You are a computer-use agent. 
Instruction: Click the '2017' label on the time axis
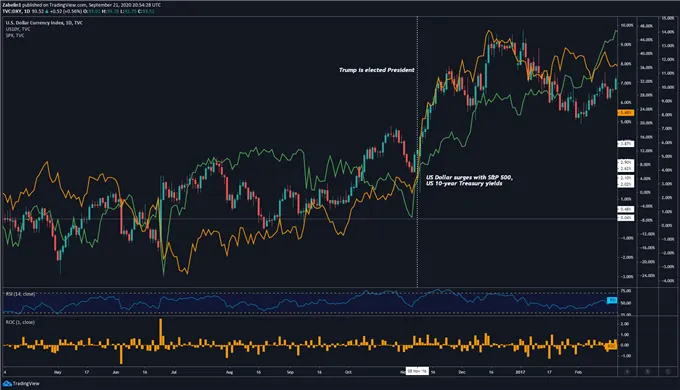[520, 372]
